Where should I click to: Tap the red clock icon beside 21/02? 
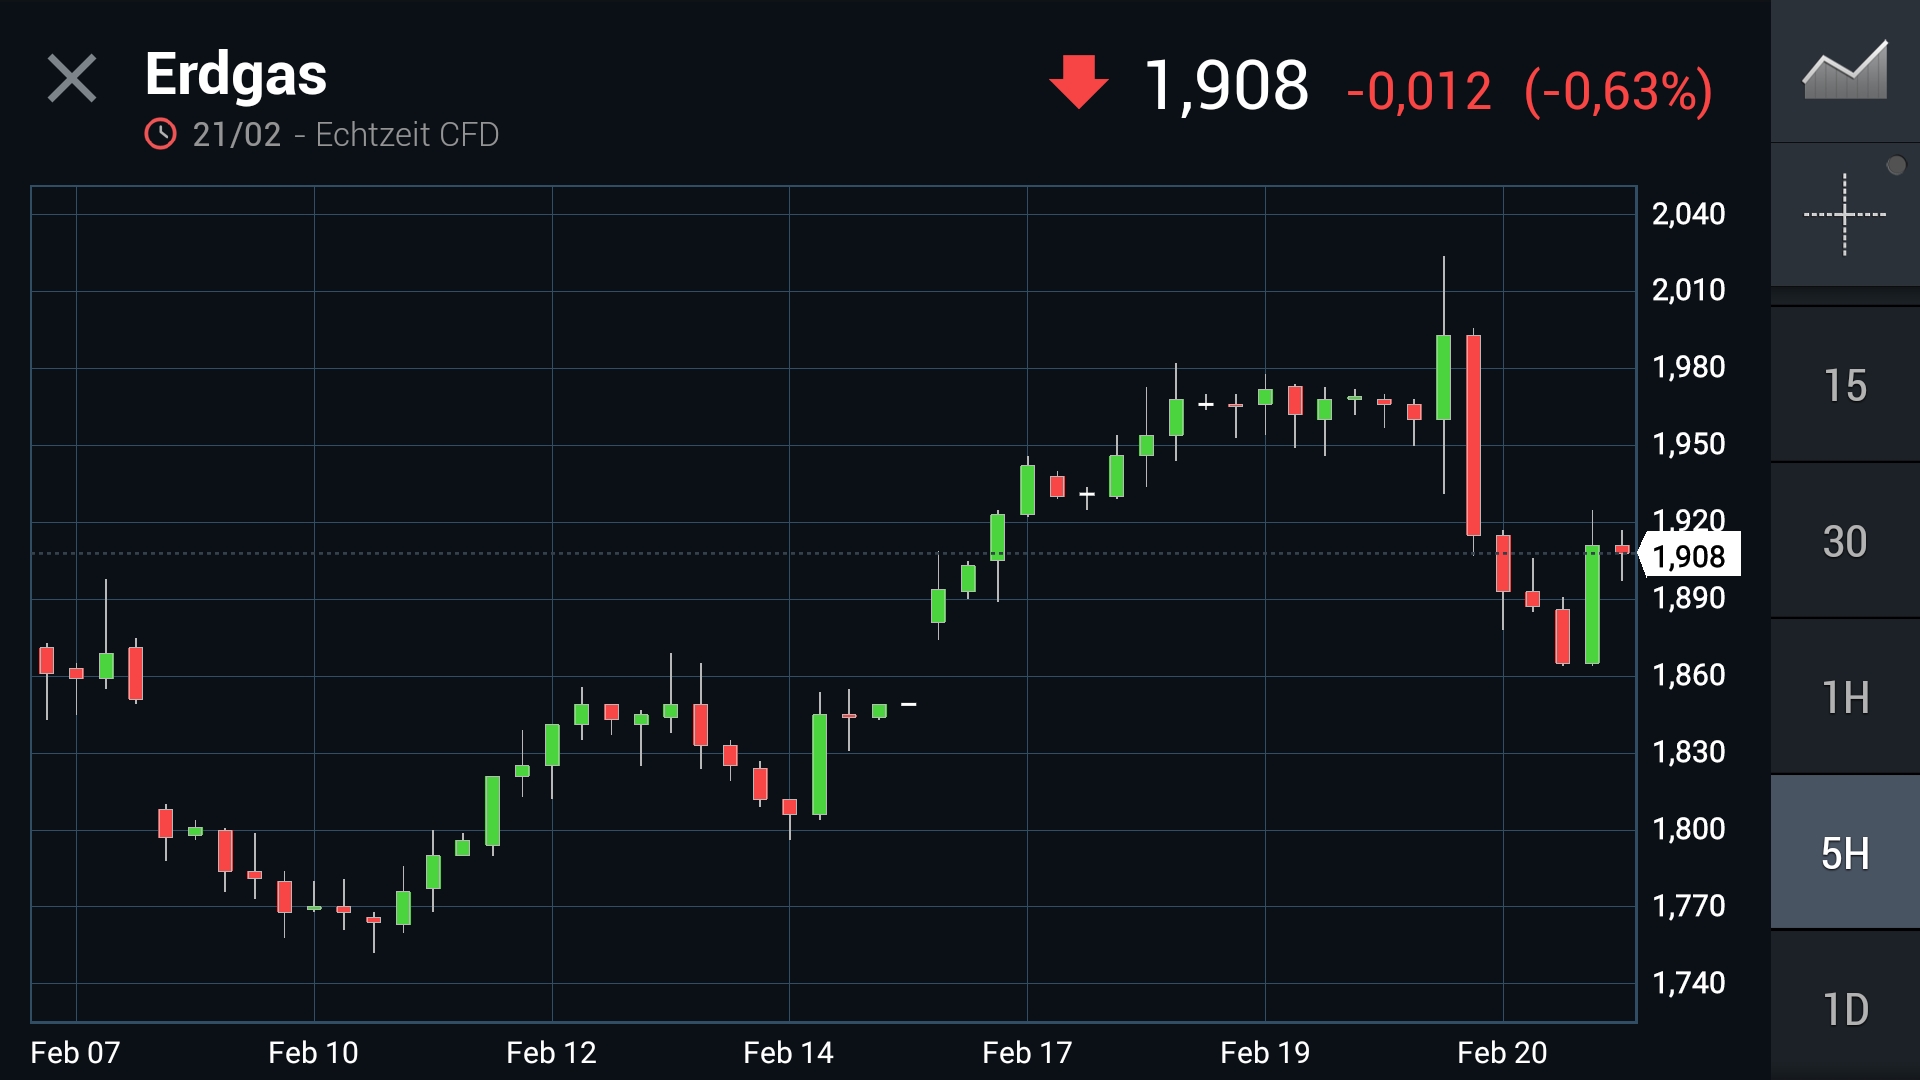click(160, 134)
